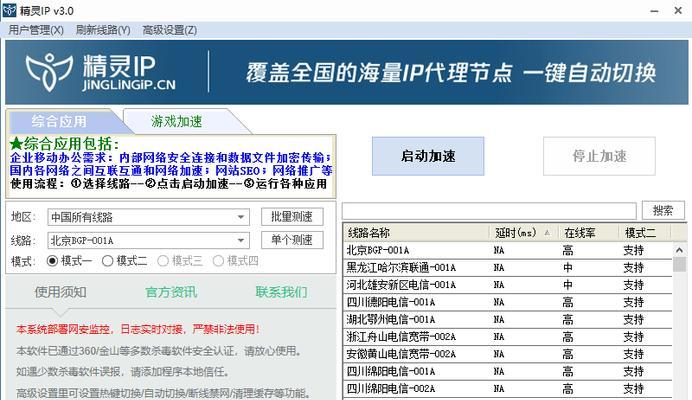Click the 停止加速 button

(599, 156)
